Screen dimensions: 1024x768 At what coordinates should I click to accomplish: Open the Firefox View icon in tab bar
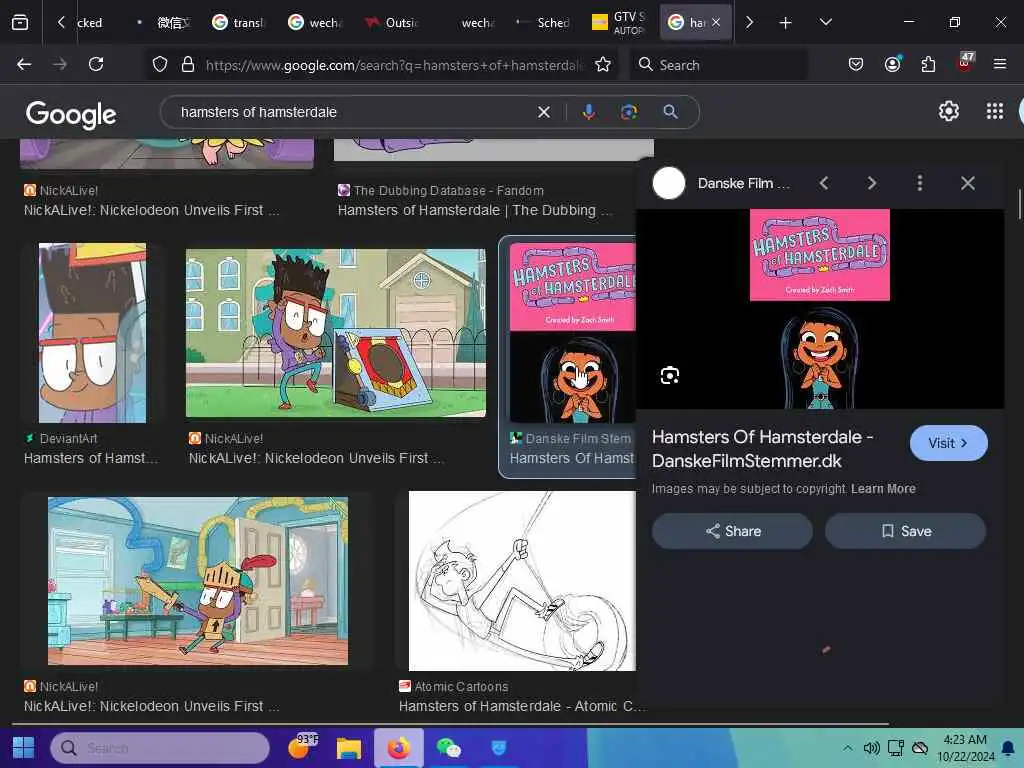tap(20, 22)
